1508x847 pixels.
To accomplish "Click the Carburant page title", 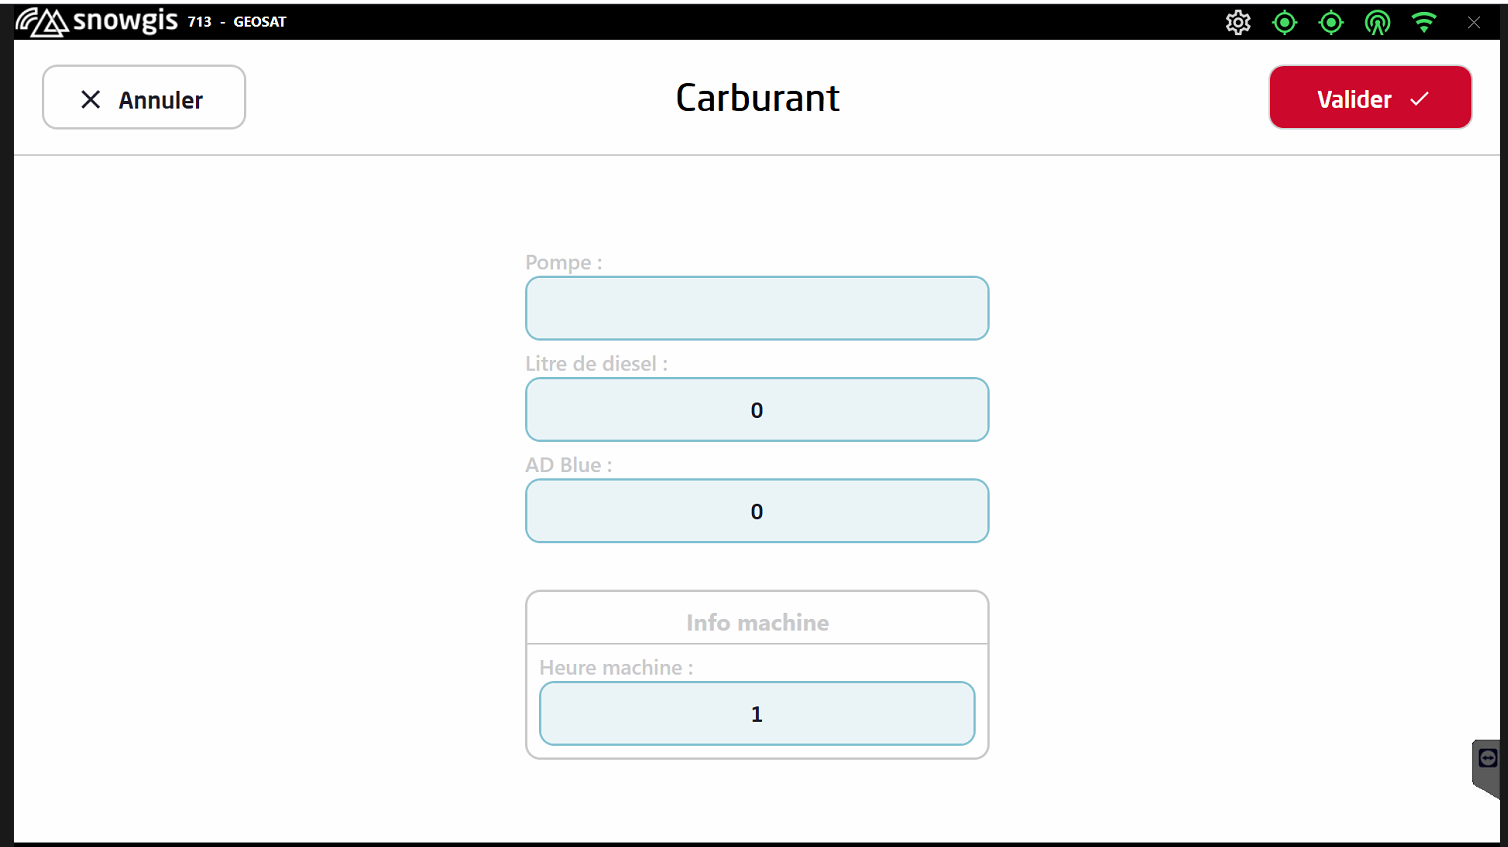I will tap(757, 98).
